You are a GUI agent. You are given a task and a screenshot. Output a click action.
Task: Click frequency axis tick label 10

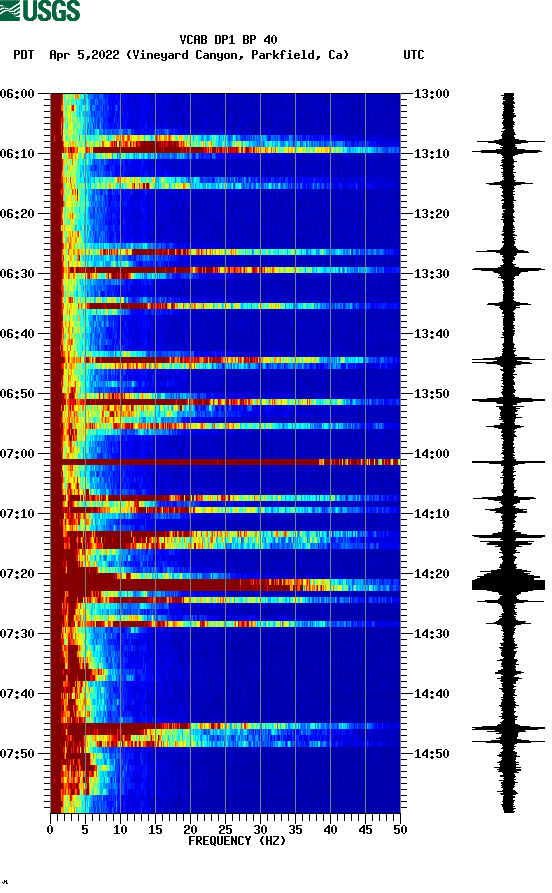tap(120, 830)
